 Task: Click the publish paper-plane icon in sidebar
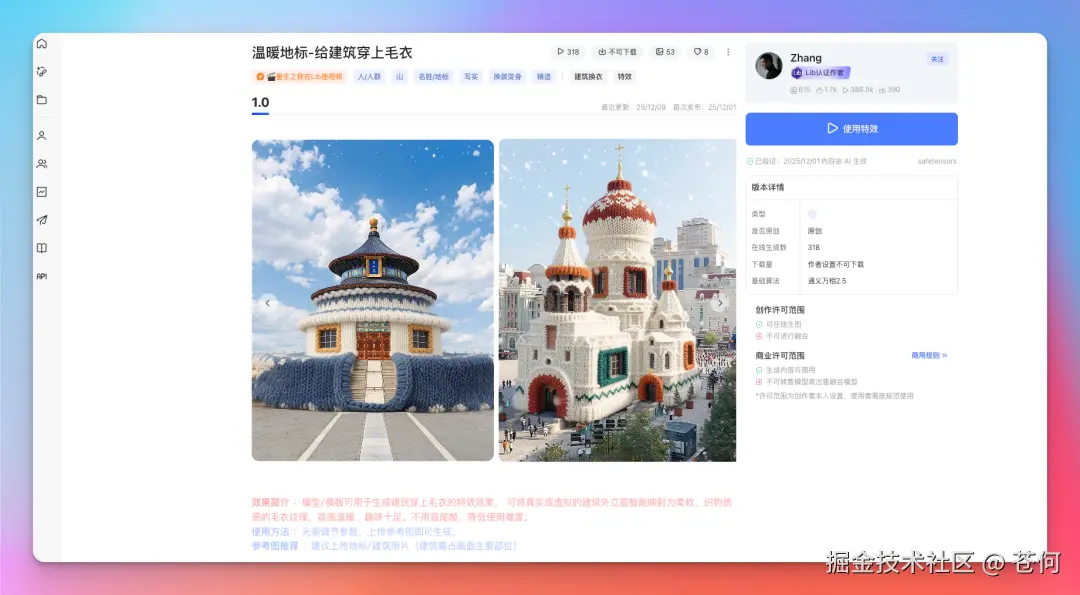coord(41,219)
